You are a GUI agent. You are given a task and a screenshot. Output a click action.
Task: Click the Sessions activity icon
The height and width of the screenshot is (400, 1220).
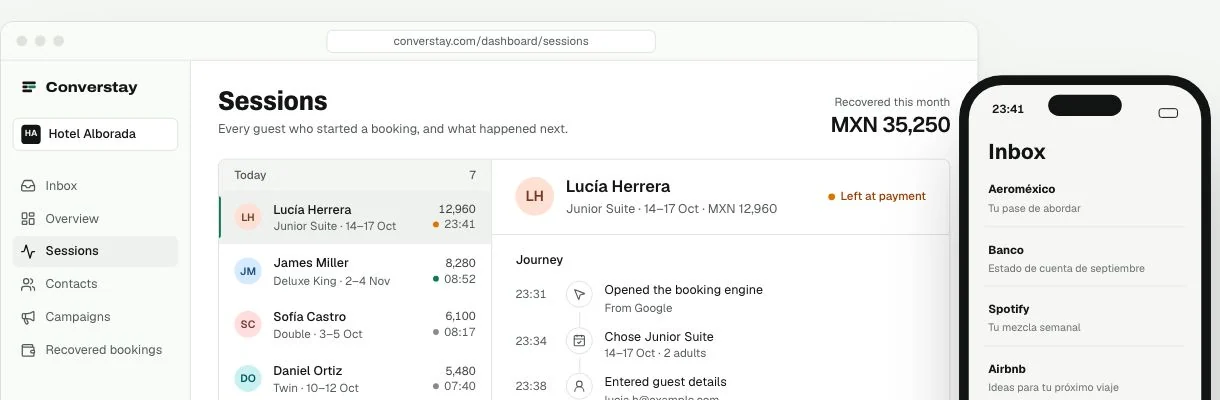[28, 251]
